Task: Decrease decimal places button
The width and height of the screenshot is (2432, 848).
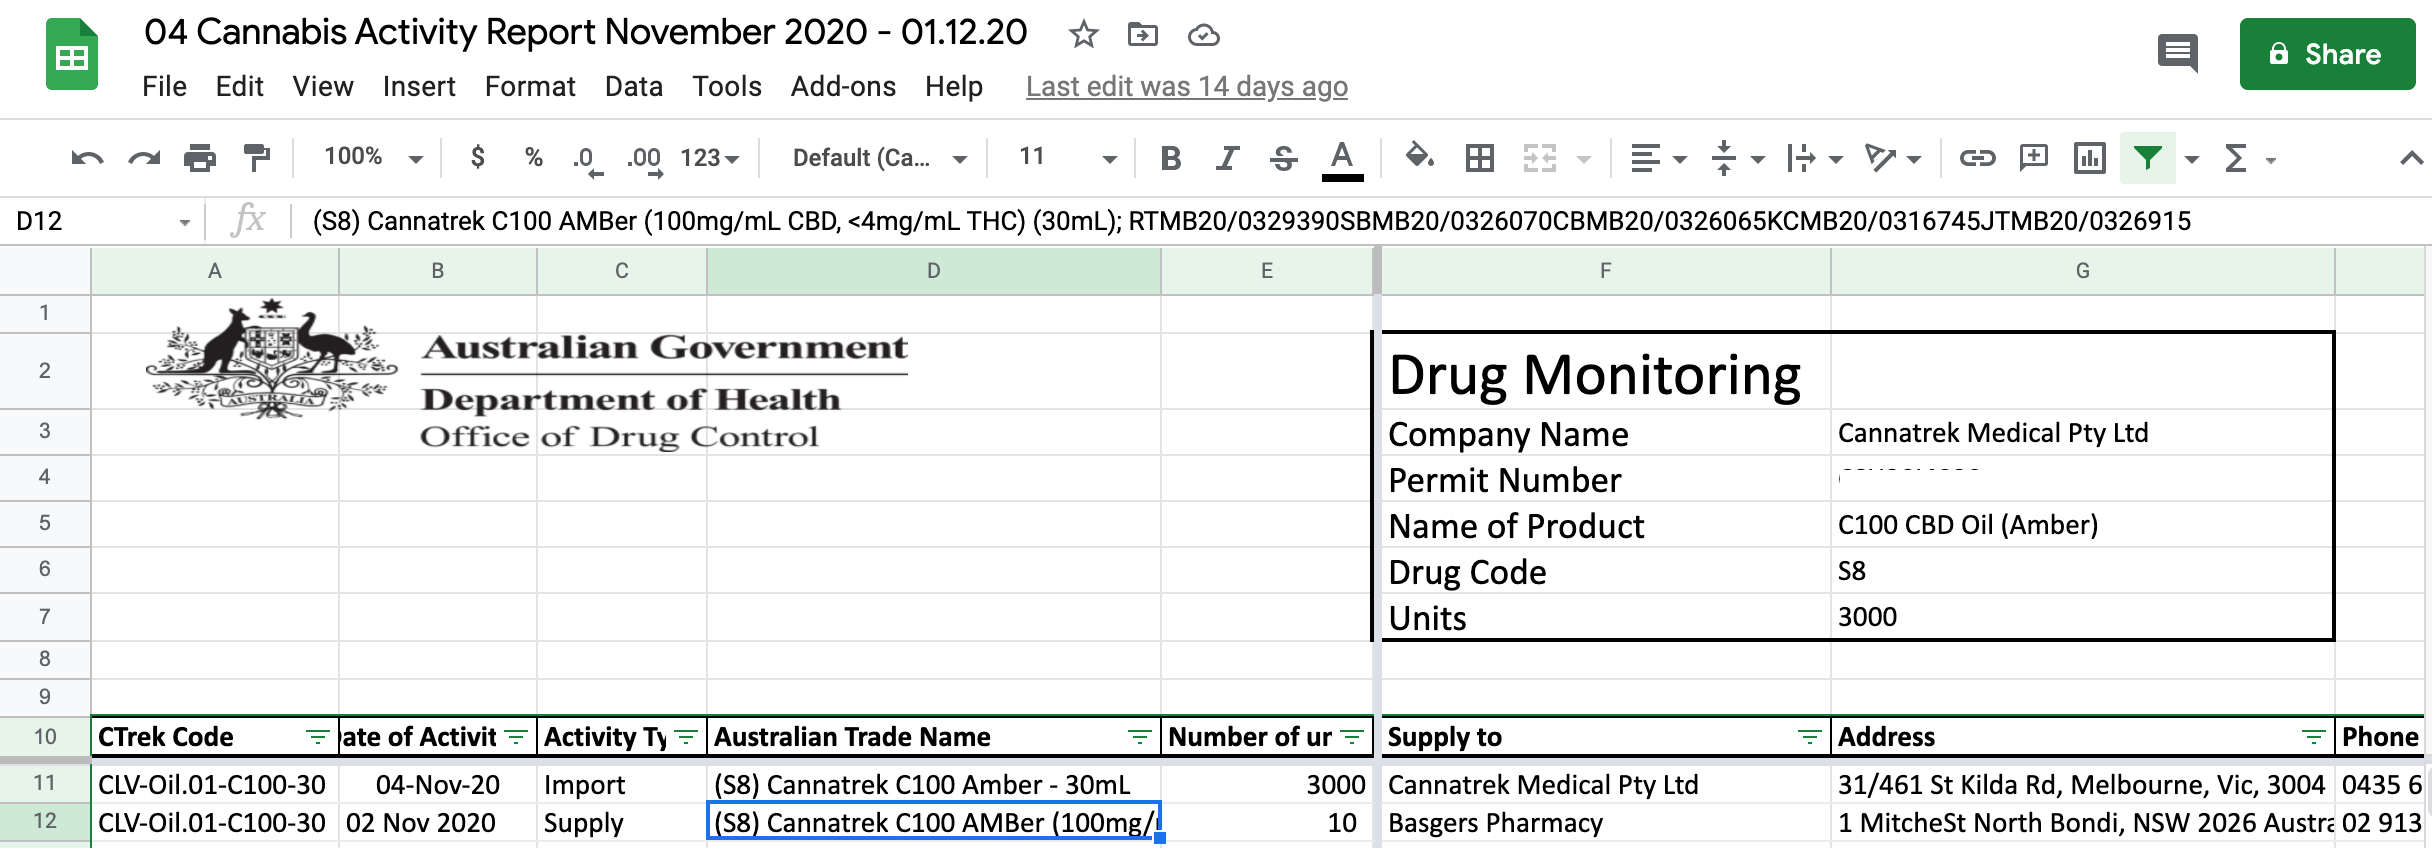Action: point(587,159)
